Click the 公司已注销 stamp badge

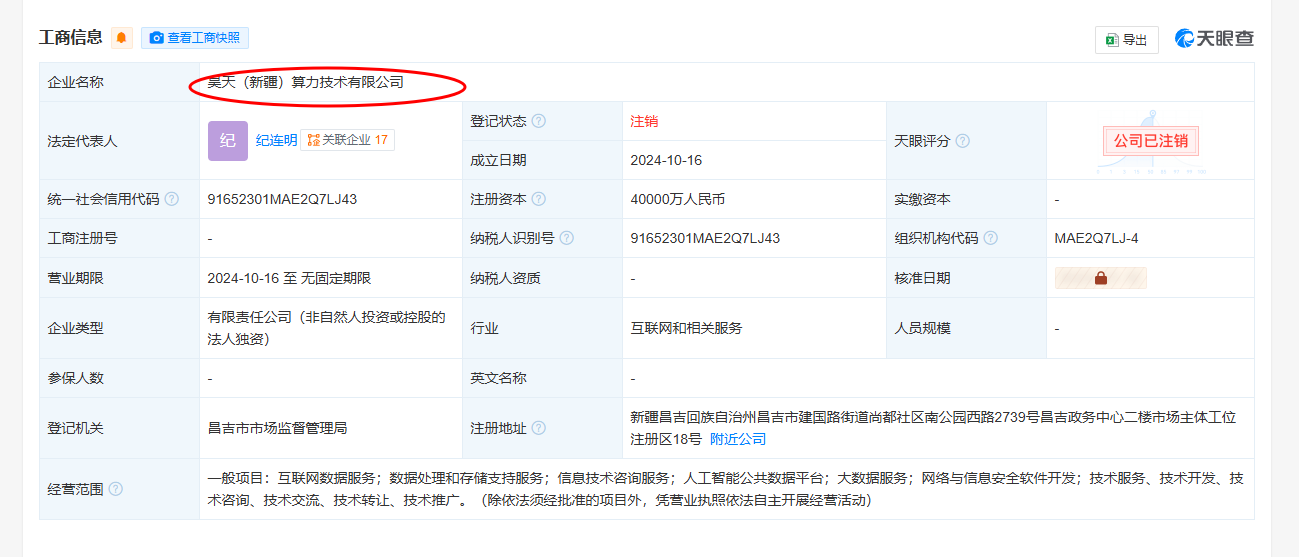[x=1150, y=141]
